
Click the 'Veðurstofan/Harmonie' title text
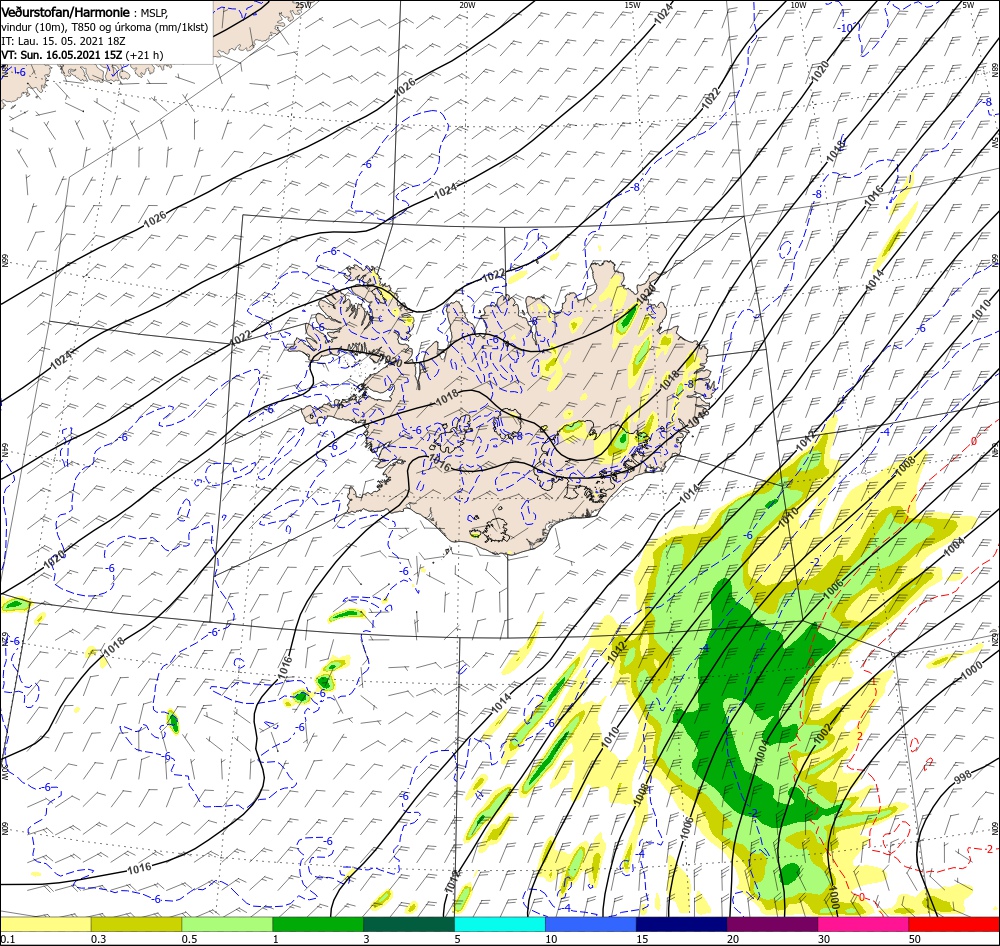pyautogui.click(x=66, y=12)
